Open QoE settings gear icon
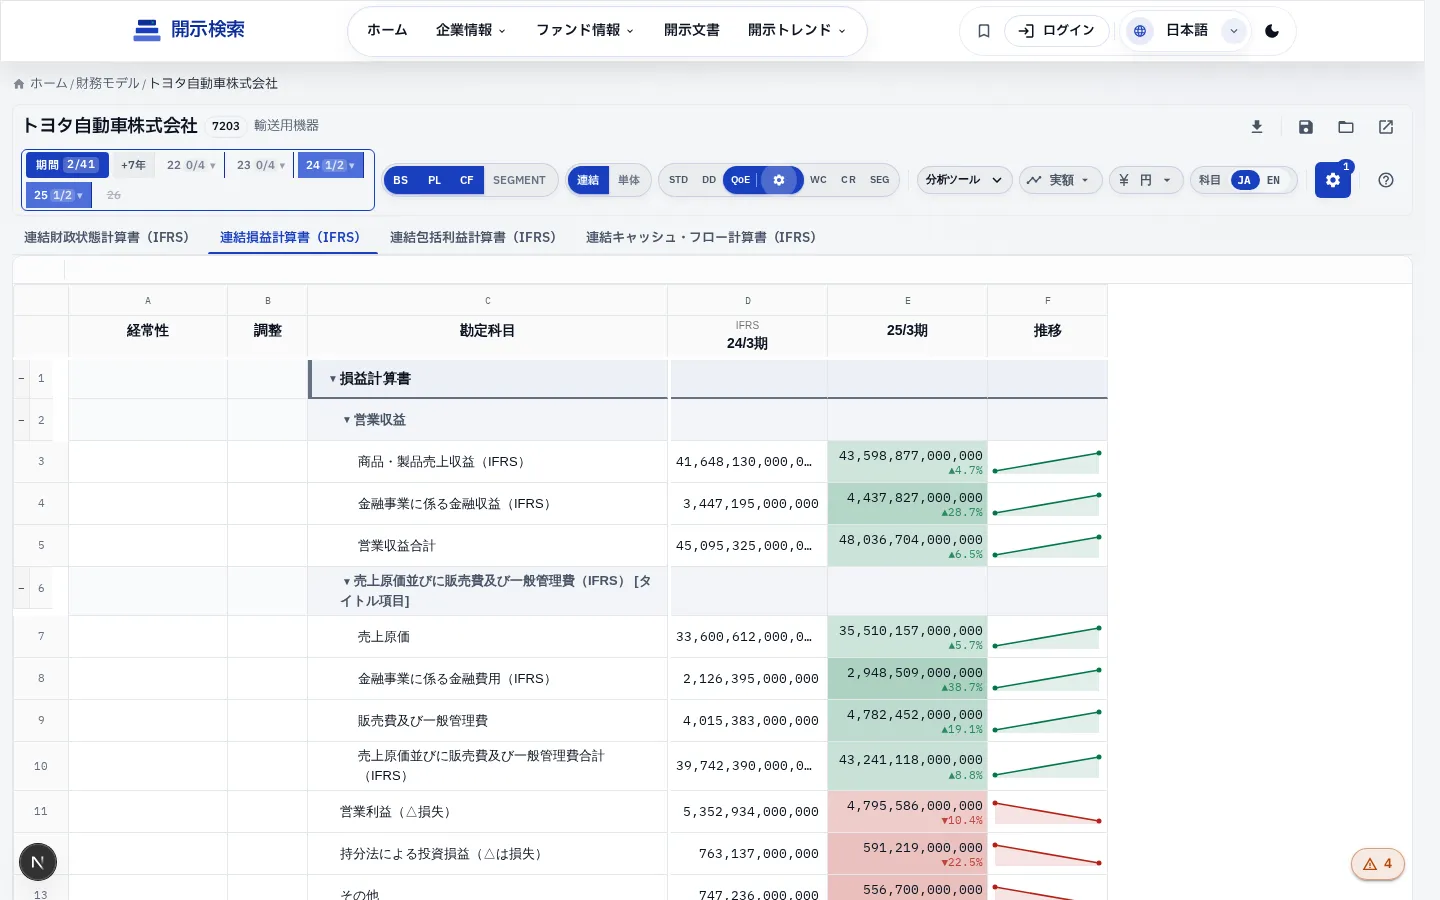Image resolution: width=1440 pixels, height=900 pixels. (779, 180)
